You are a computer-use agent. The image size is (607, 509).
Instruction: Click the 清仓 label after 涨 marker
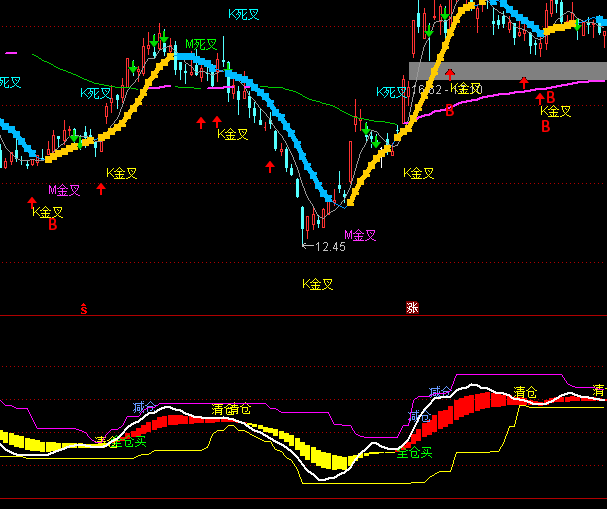click(x=526, y=392)
